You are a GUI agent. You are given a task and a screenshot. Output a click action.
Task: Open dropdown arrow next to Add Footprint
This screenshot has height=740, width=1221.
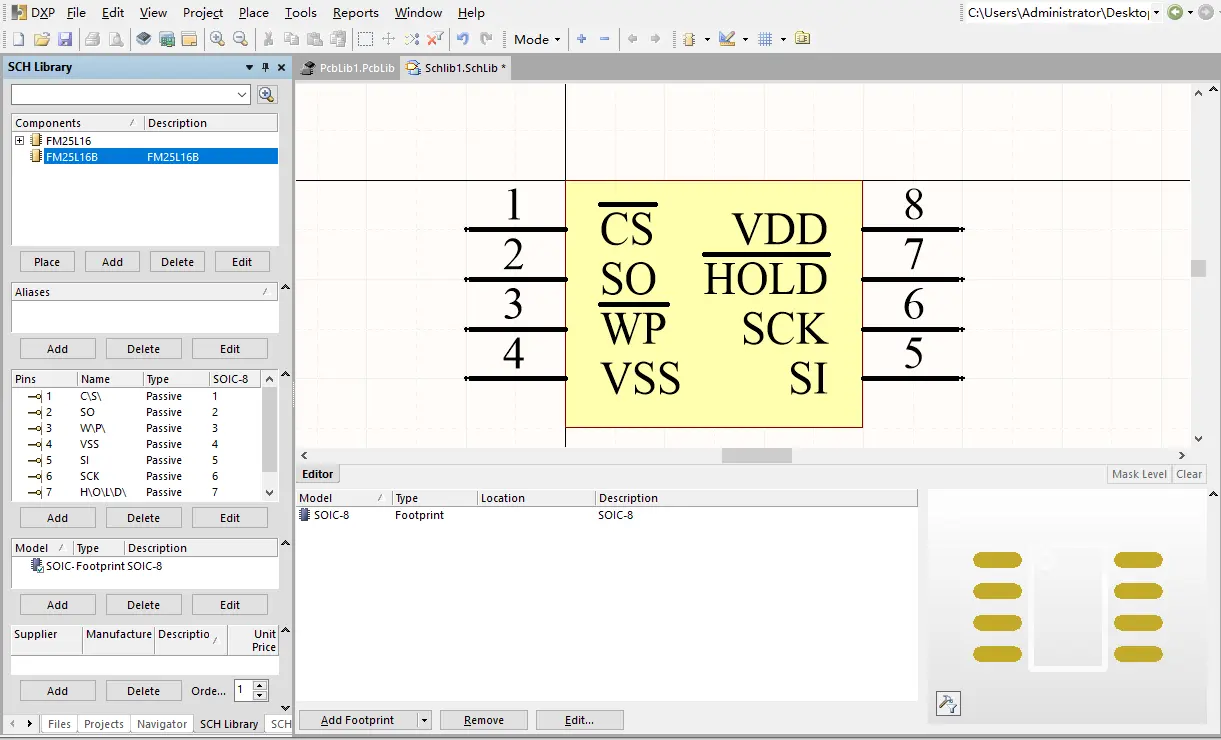[424, 720]
